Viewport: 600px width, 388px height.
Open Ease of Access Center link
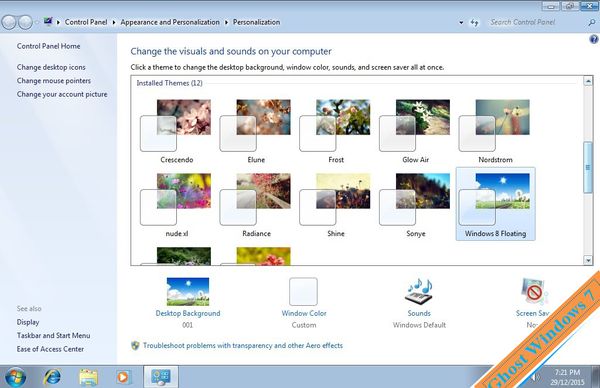point(50,349)
